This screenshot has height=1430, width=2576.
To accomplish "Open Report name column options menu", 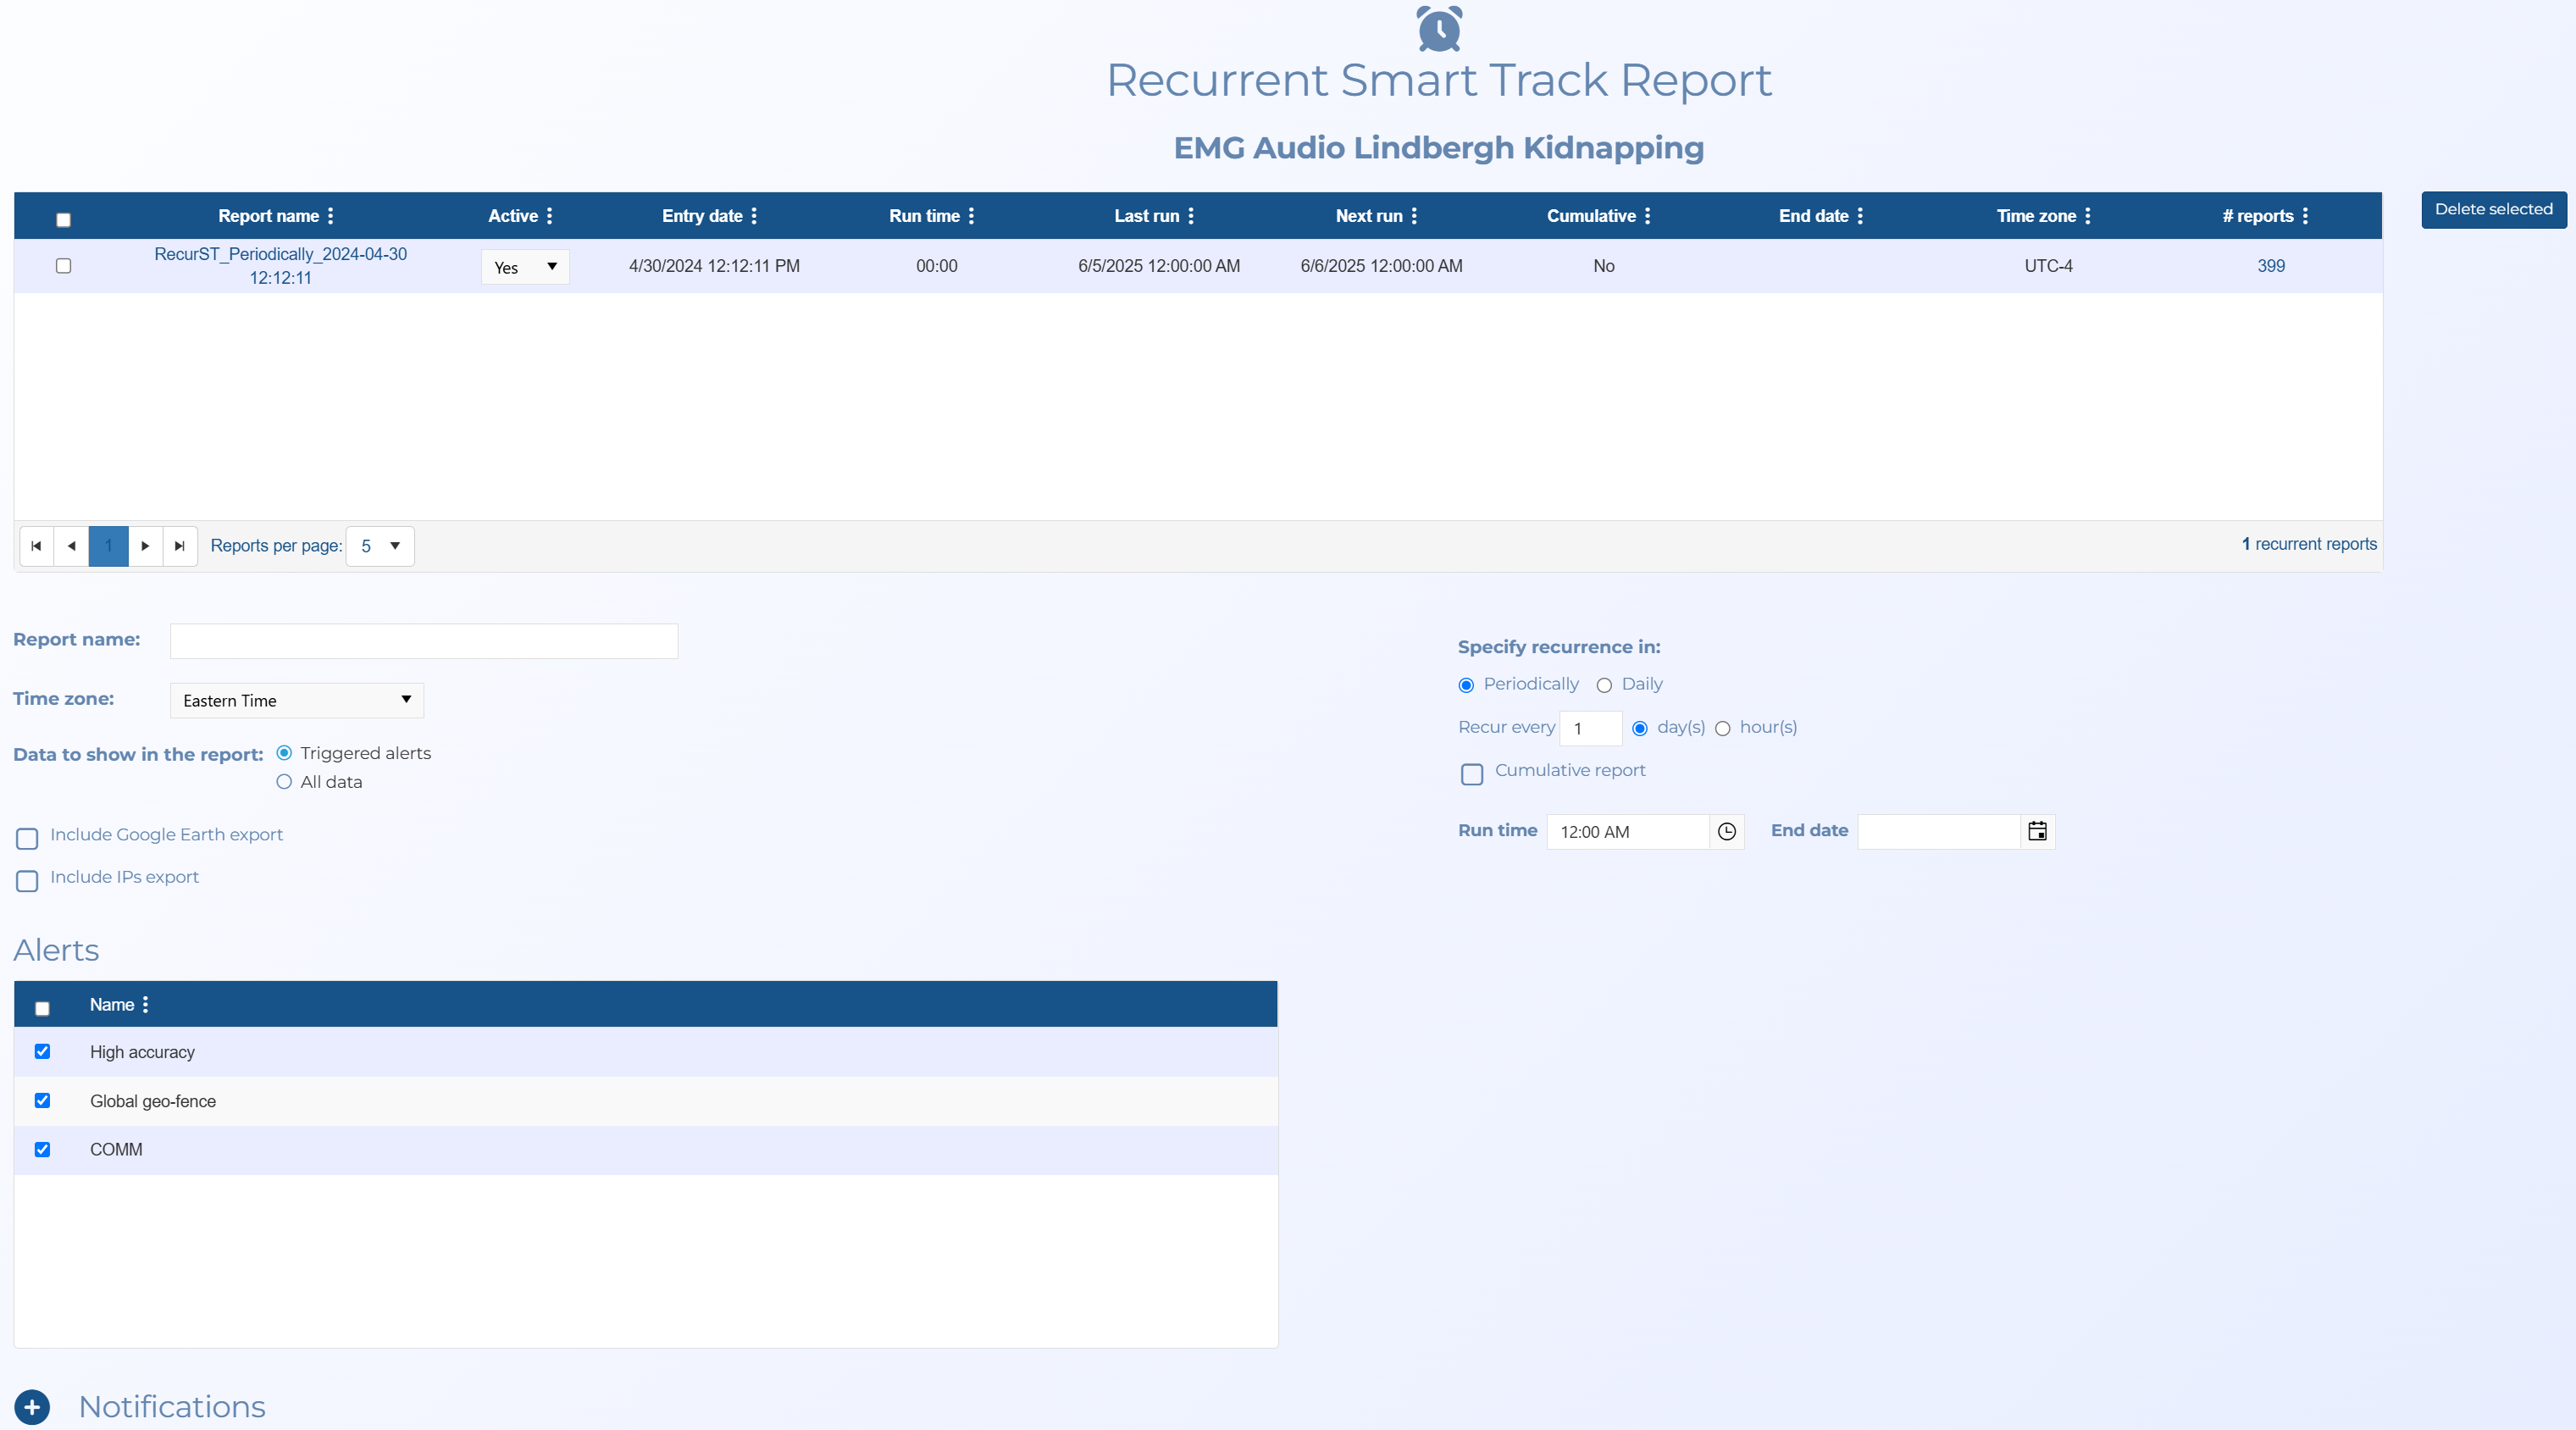I will 331,216.
